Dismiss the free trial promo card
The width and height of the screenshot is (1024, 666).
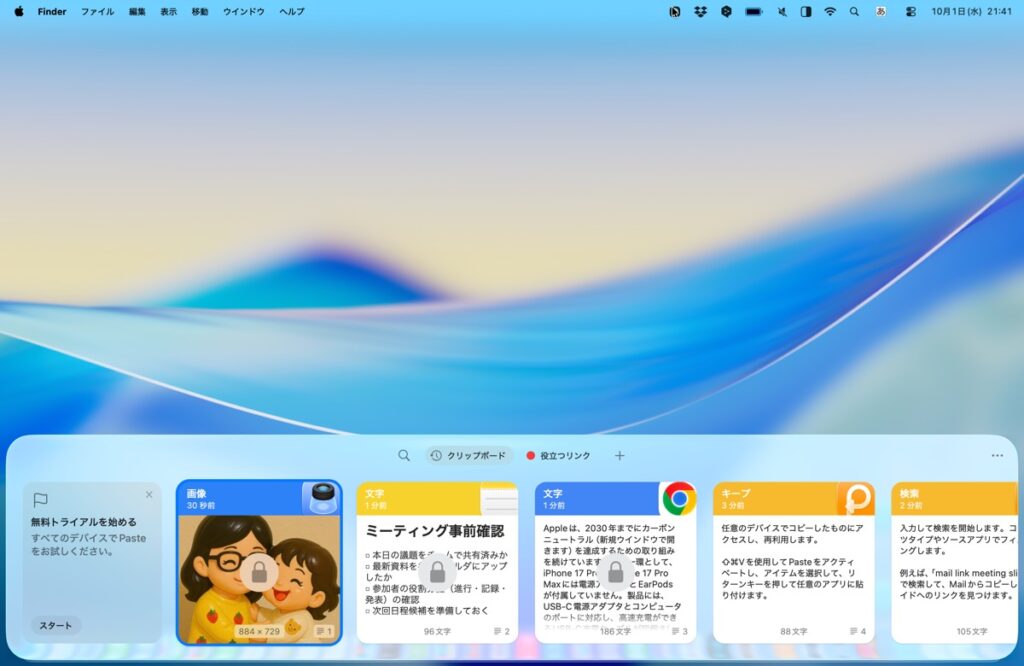click(149, 494)
